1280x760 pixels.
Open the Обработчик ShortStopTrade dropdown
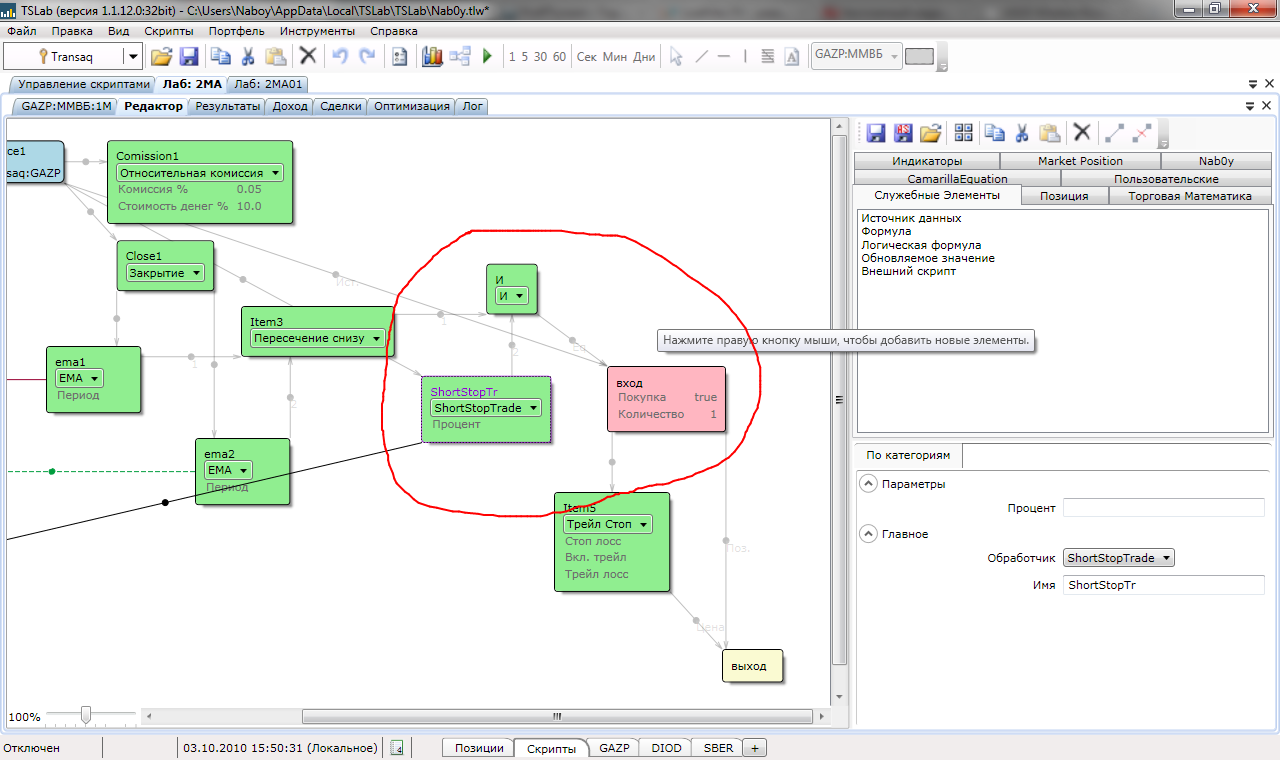pyautogui.click(x=1118, y=558)
